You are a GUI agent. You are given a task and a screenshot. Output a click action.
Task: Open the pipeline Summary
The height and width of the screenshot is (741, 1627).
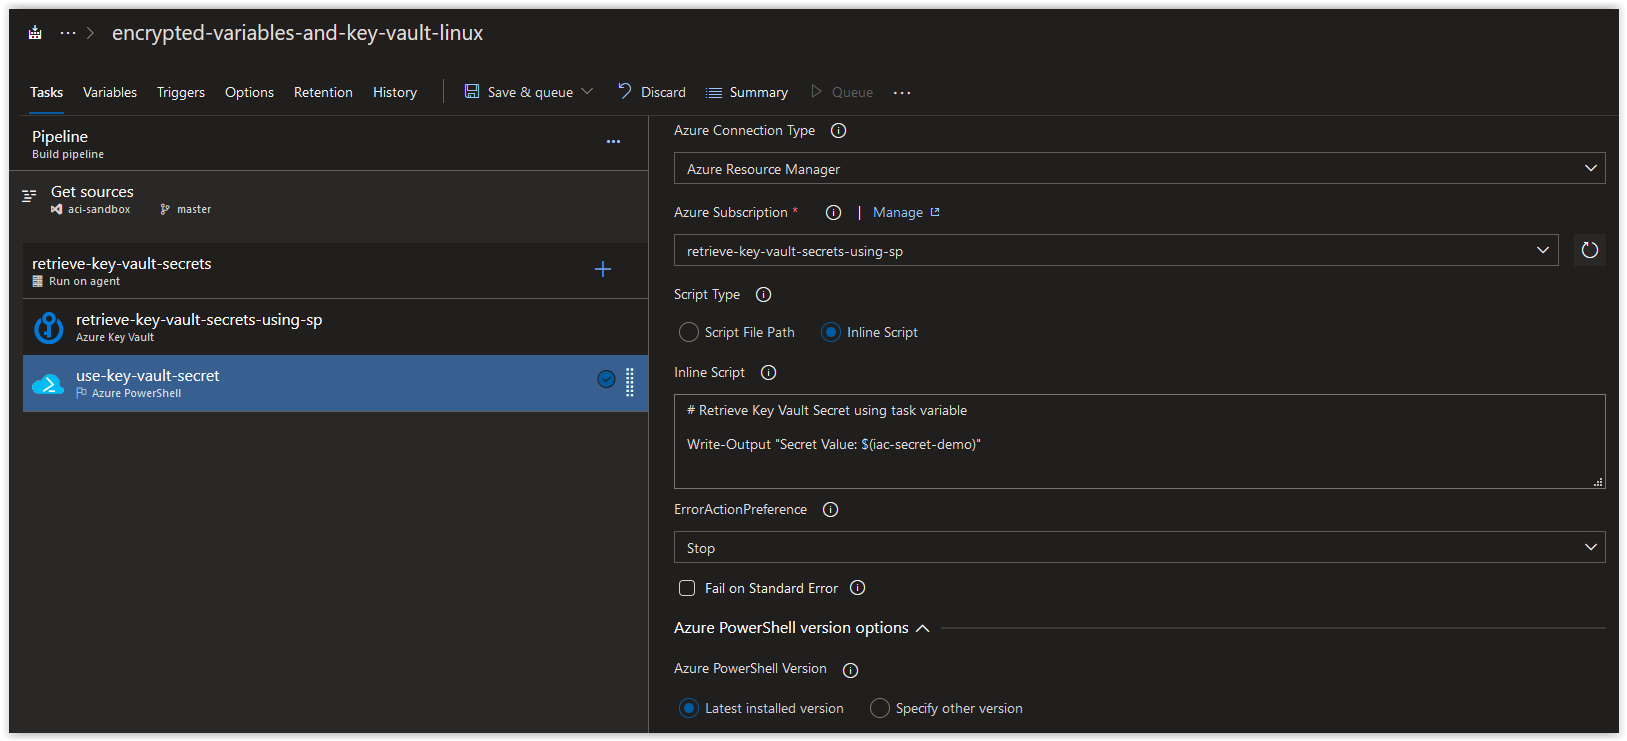pos(747,92)
